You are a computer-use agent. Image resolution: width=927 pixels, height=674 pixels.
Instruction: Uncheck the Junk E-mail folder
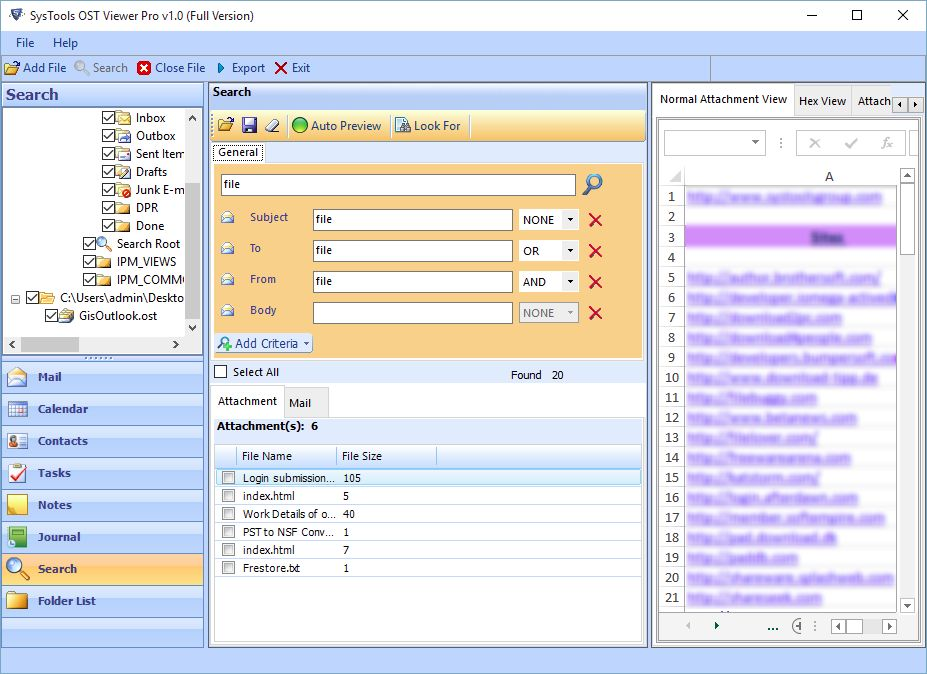[x=109, y=189]
